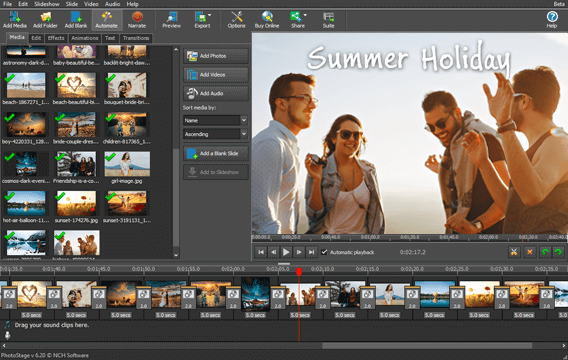This screenshot has height=360, width=568.
Task: Click the Add to Slideshow button
Action: tap(216, 172)
